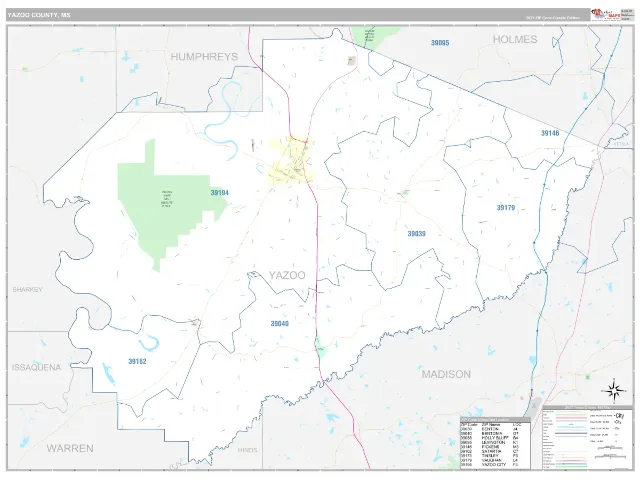This screenshot has width=640, height=480.
Task: Select the HINDS county label
Action: (247, 450)
